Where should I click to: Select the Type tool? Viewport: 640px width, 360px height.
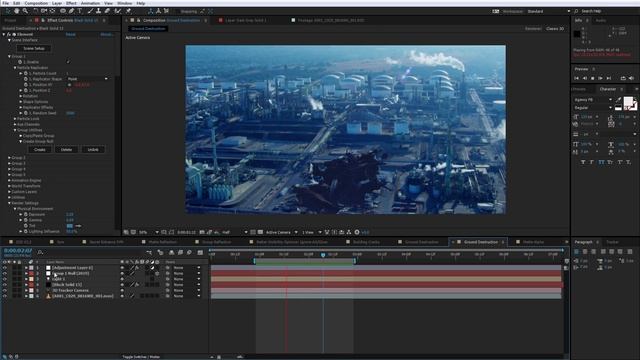80,11
